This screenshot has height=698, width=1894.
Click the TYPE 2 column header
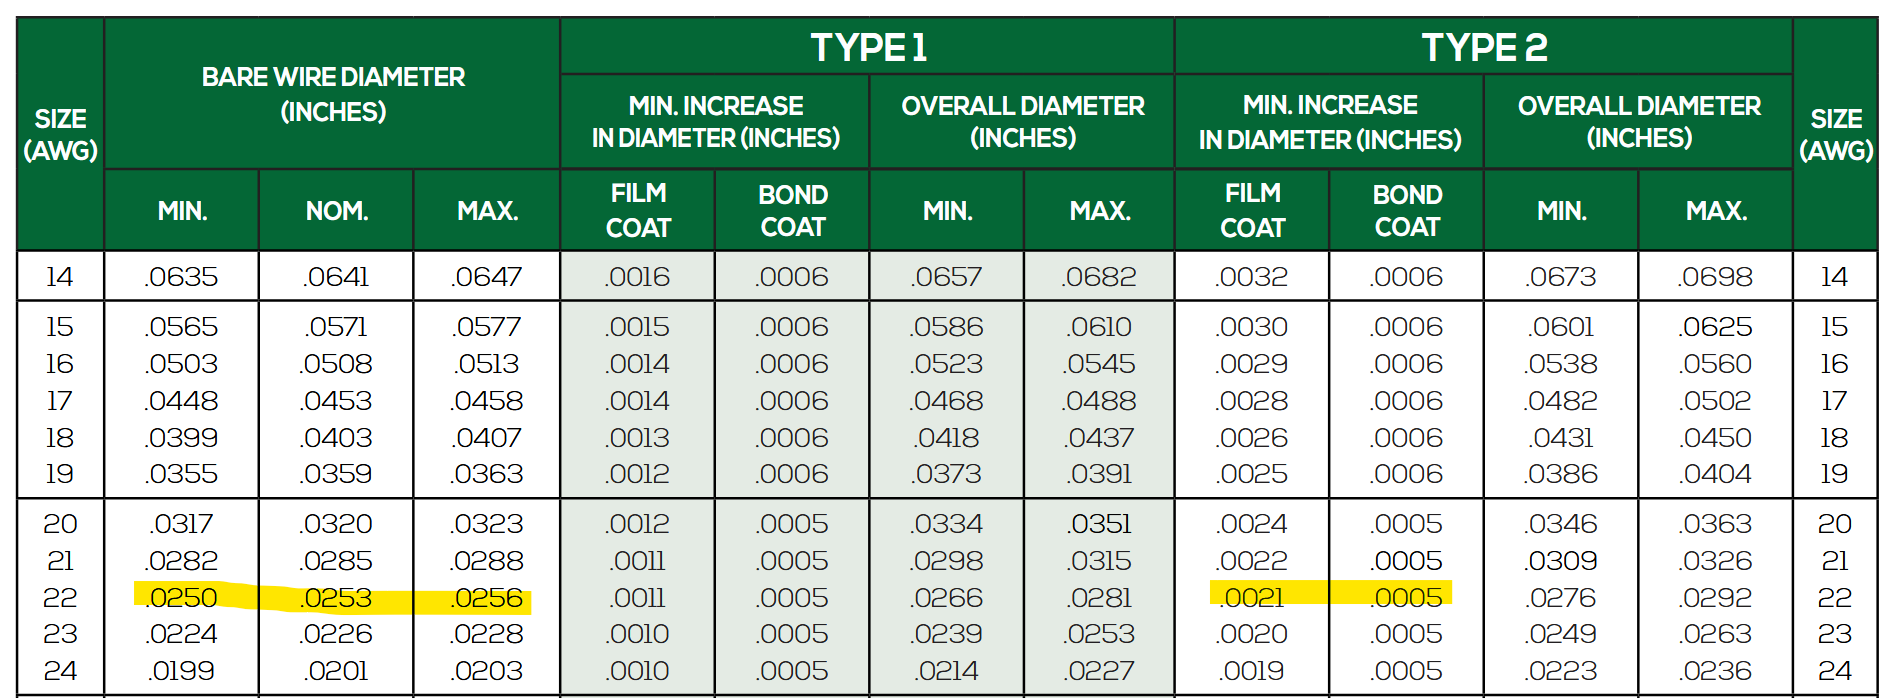[1483, 47]
